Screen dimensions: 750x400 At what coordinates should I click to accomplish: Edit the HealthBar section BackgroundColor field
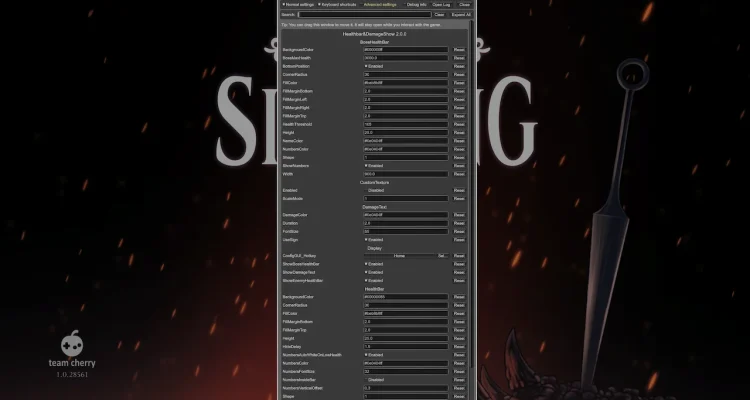406,297
